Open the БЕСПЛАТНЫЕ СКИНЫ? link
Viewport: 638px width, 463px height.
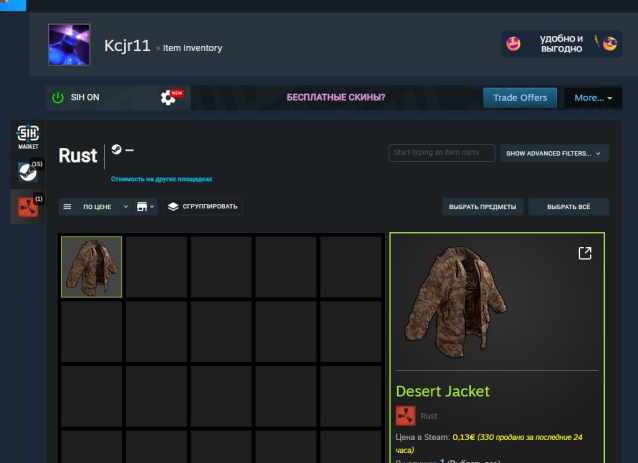pyautogui.click(x=335, y=98)
